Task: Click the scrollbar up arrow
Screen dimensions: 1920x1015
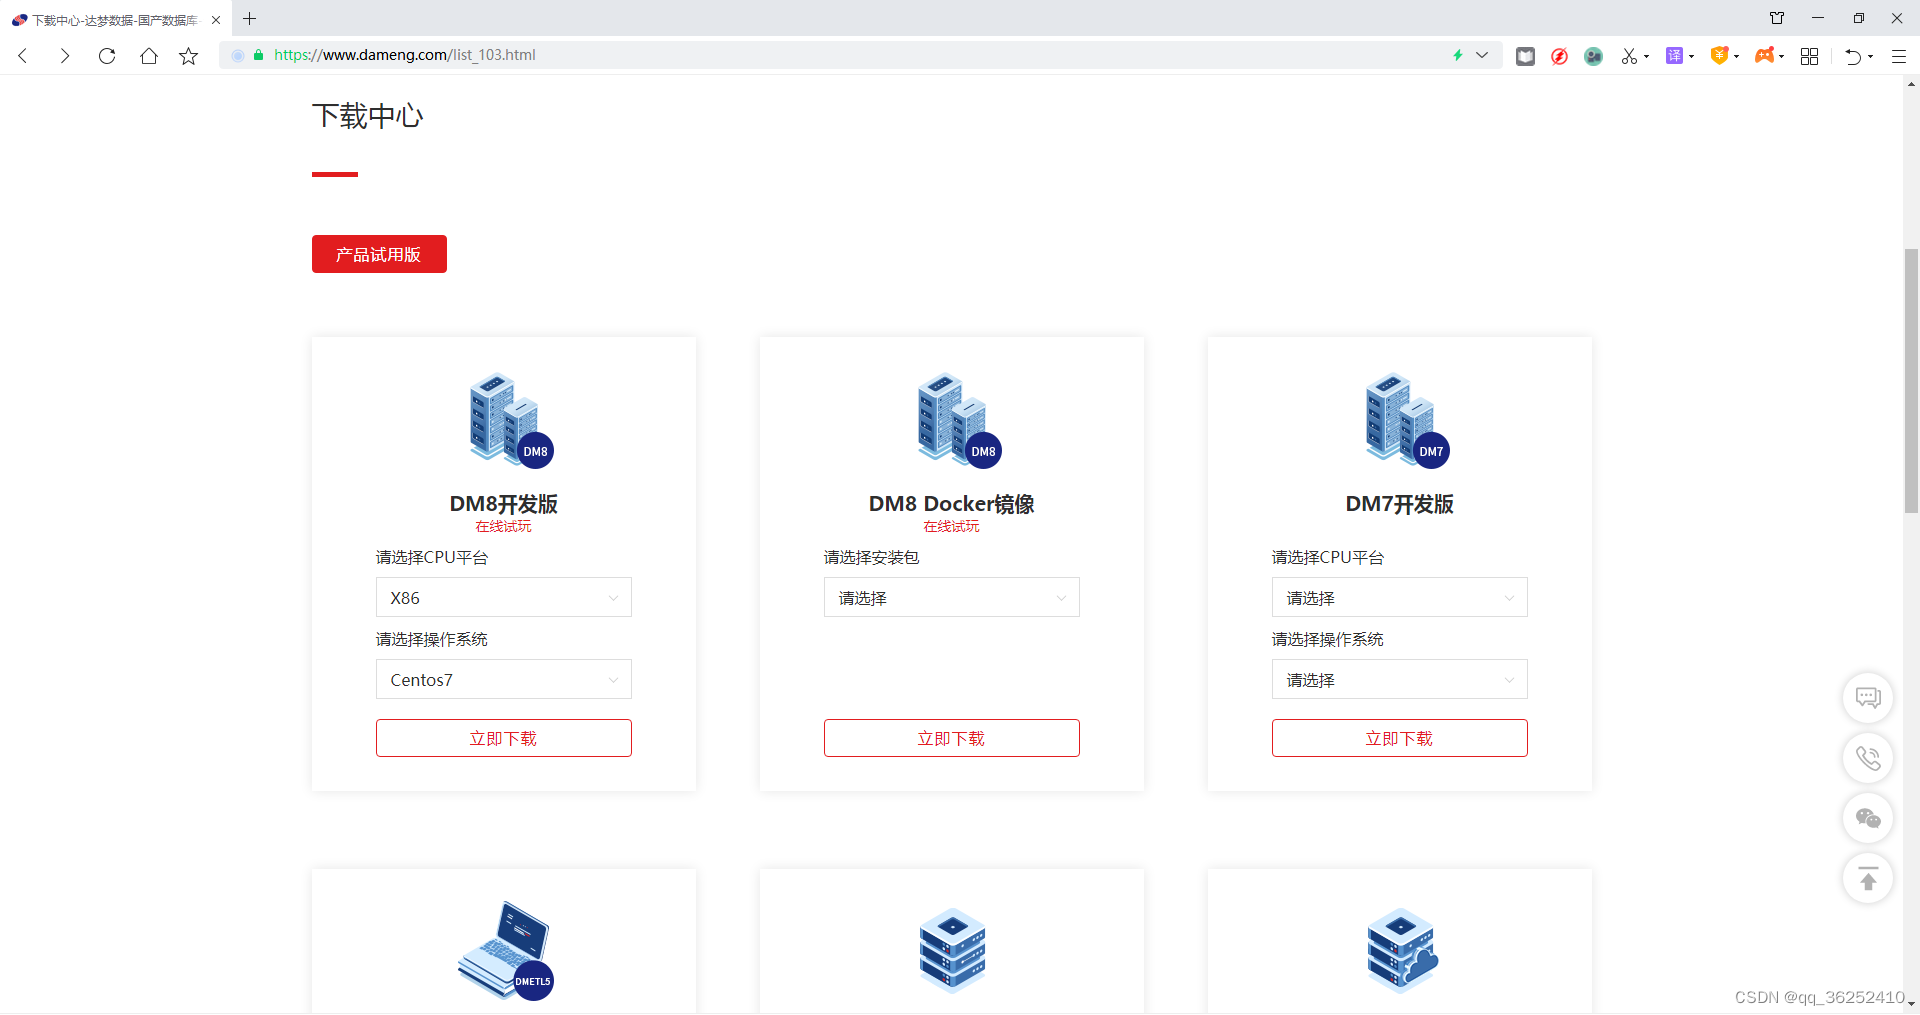Action: point(1911,84)
